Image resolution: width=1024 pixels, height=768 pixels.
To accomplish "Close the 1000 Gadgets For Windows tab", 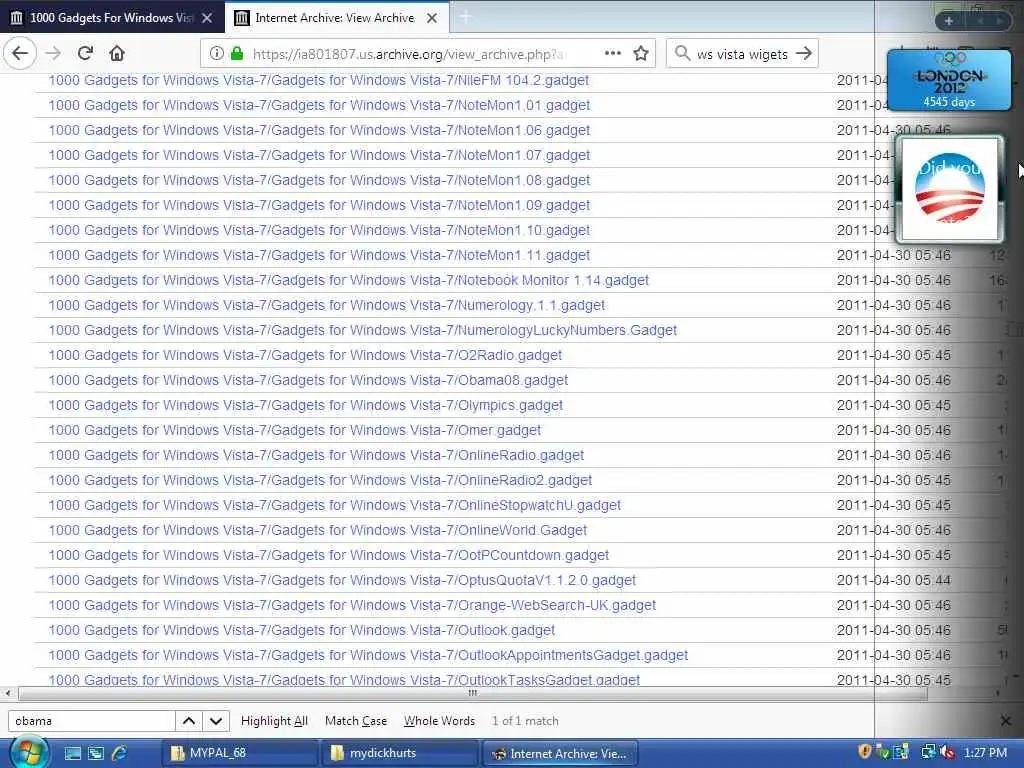I will (207, 18).
